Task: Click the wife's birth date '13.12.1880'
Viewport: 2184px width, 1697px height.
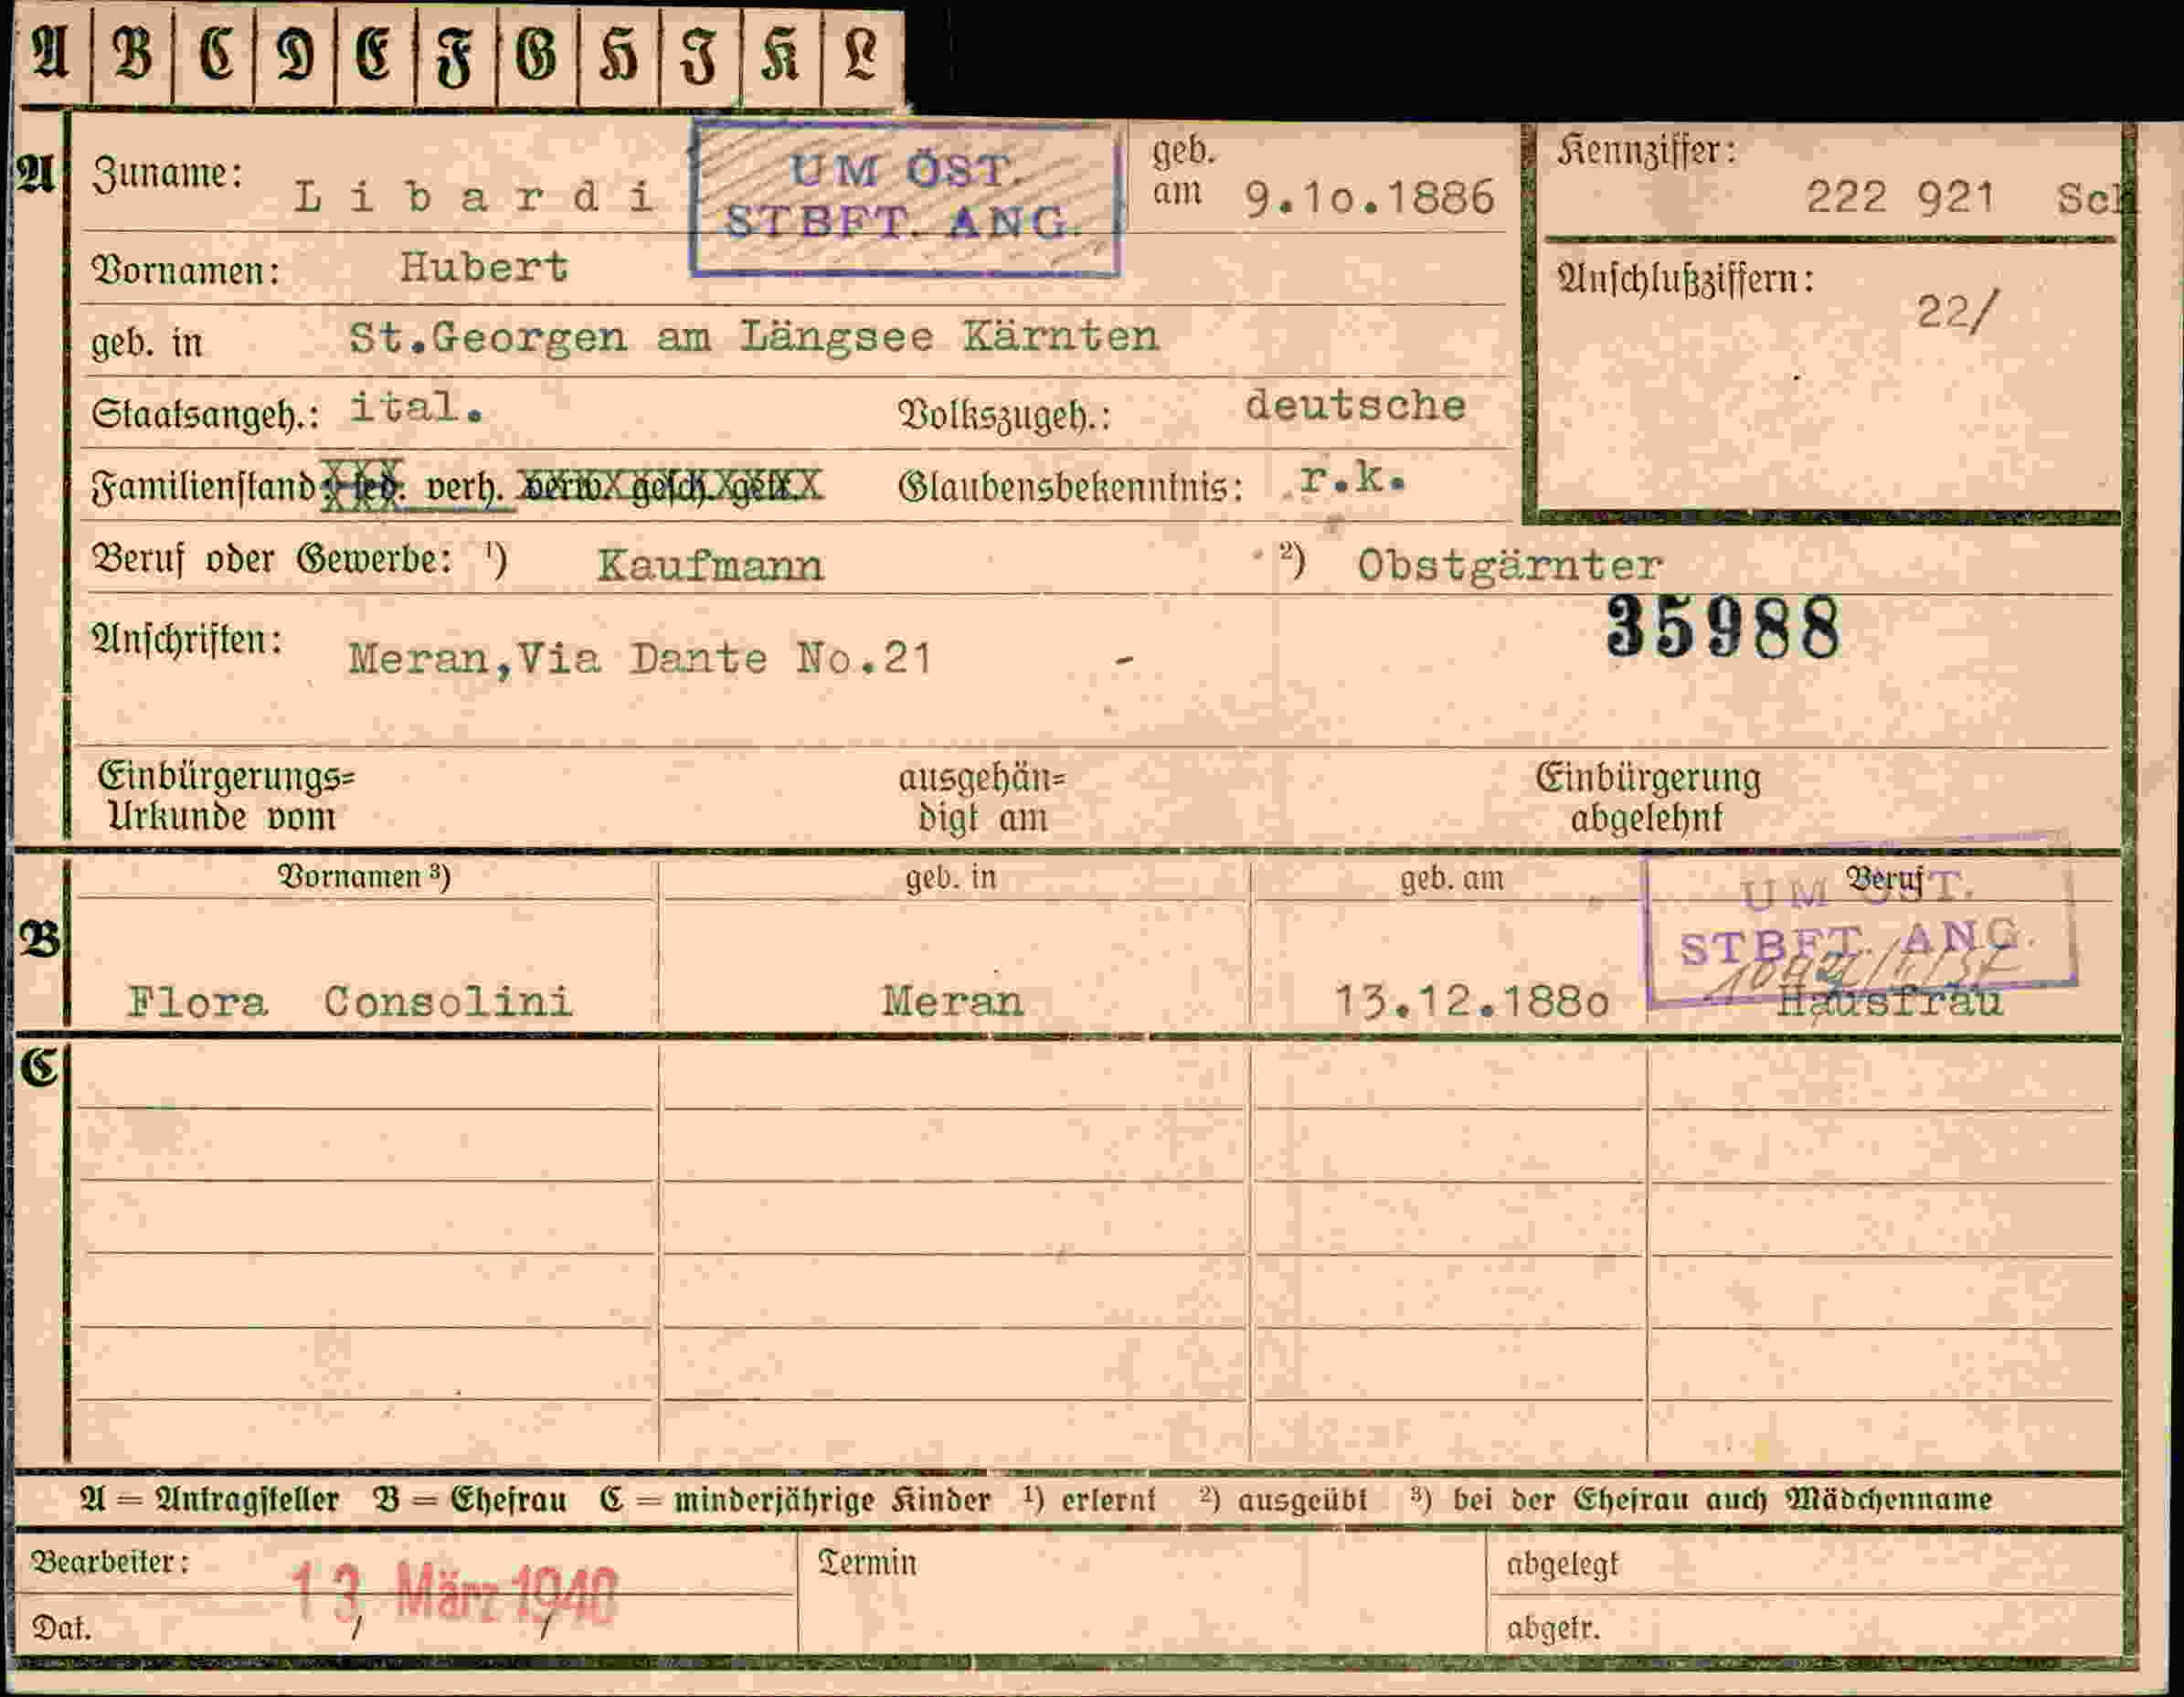Action: (1472, 1001)
